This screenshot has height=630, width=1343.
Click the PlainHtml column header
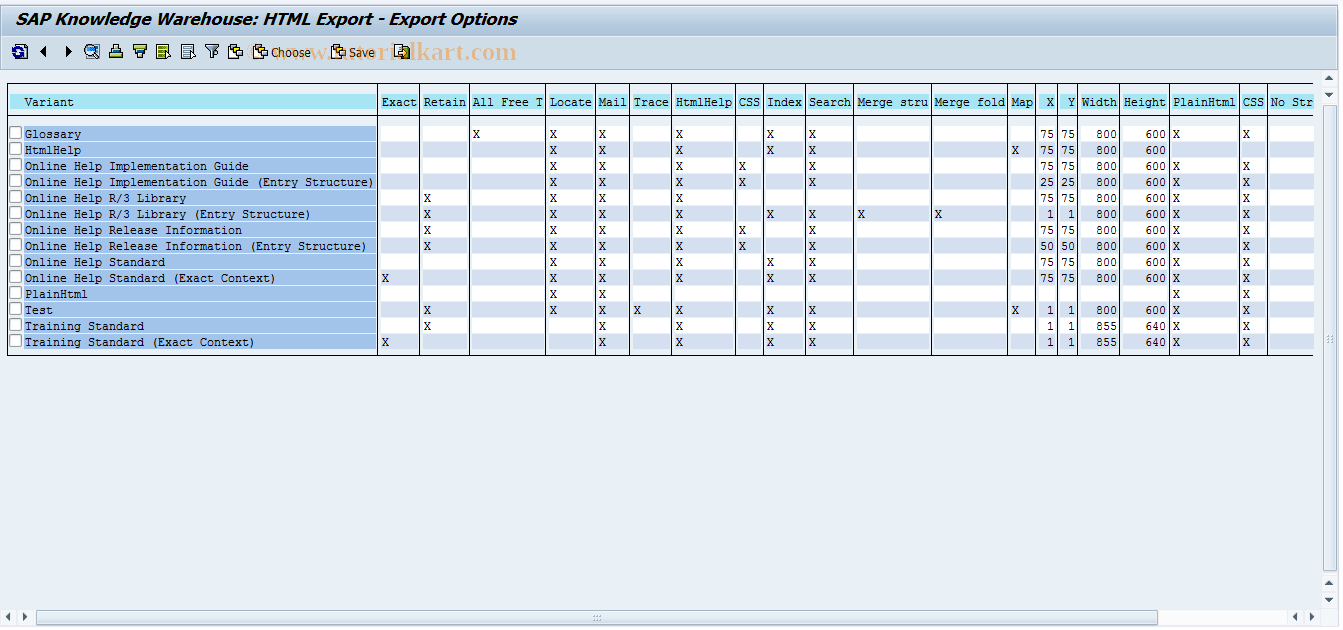(x=1205, y=102)
